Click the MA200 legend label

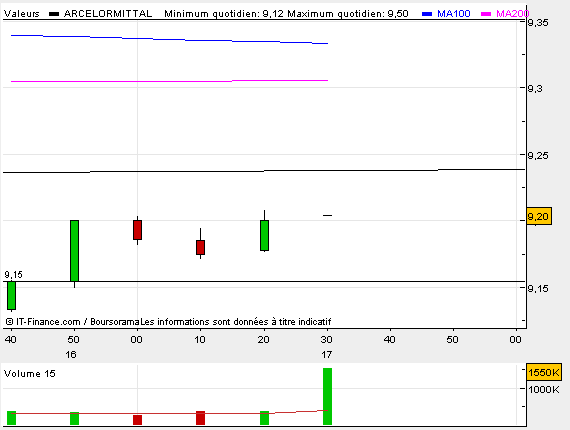513,14
